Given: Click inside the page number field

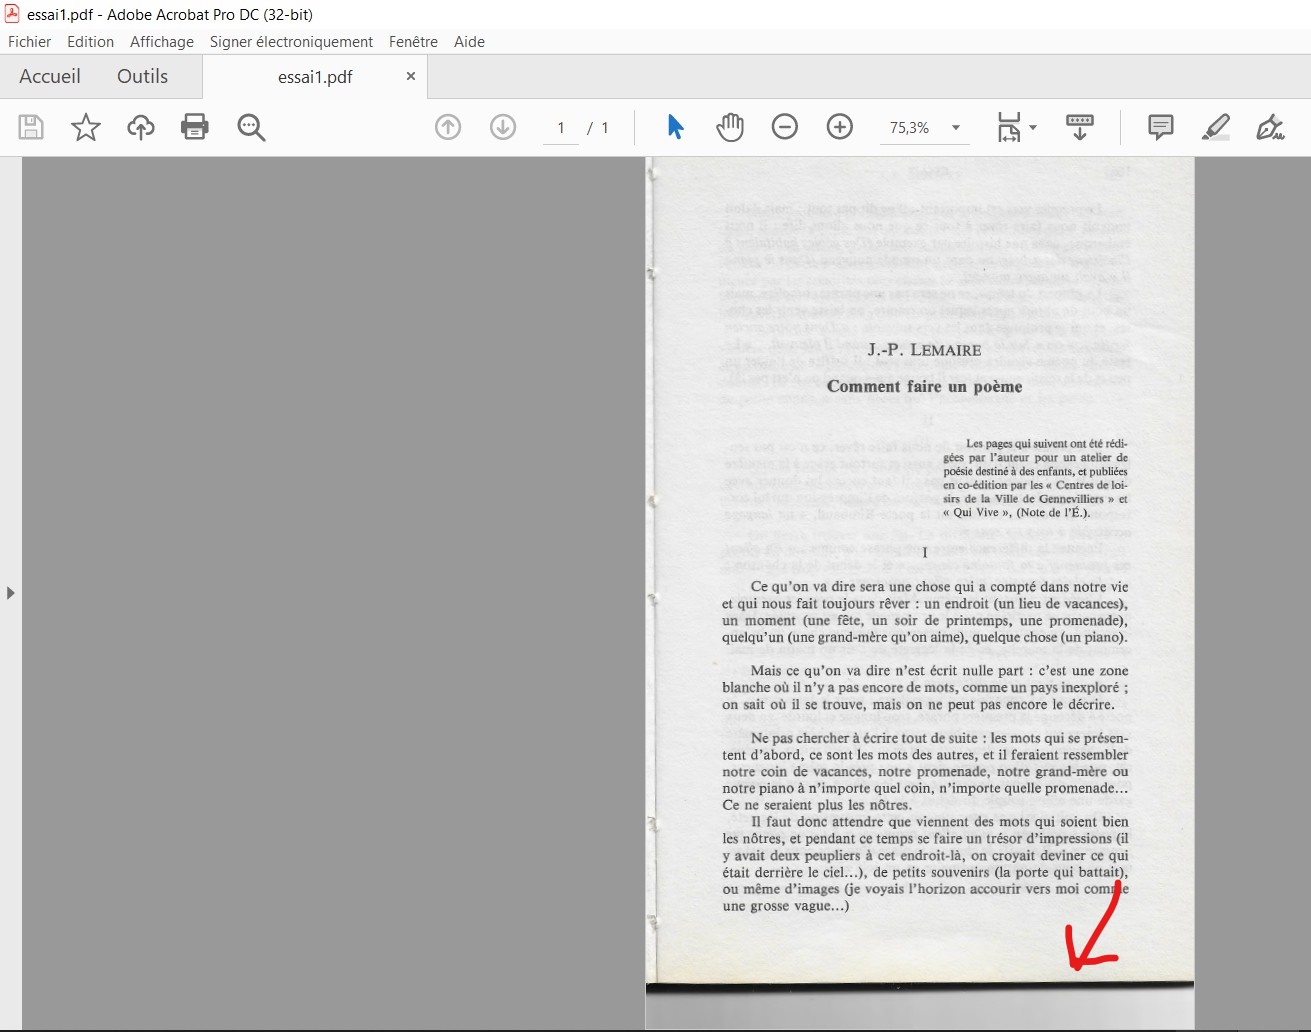Looking at the screenshot, I should (560, 127).
